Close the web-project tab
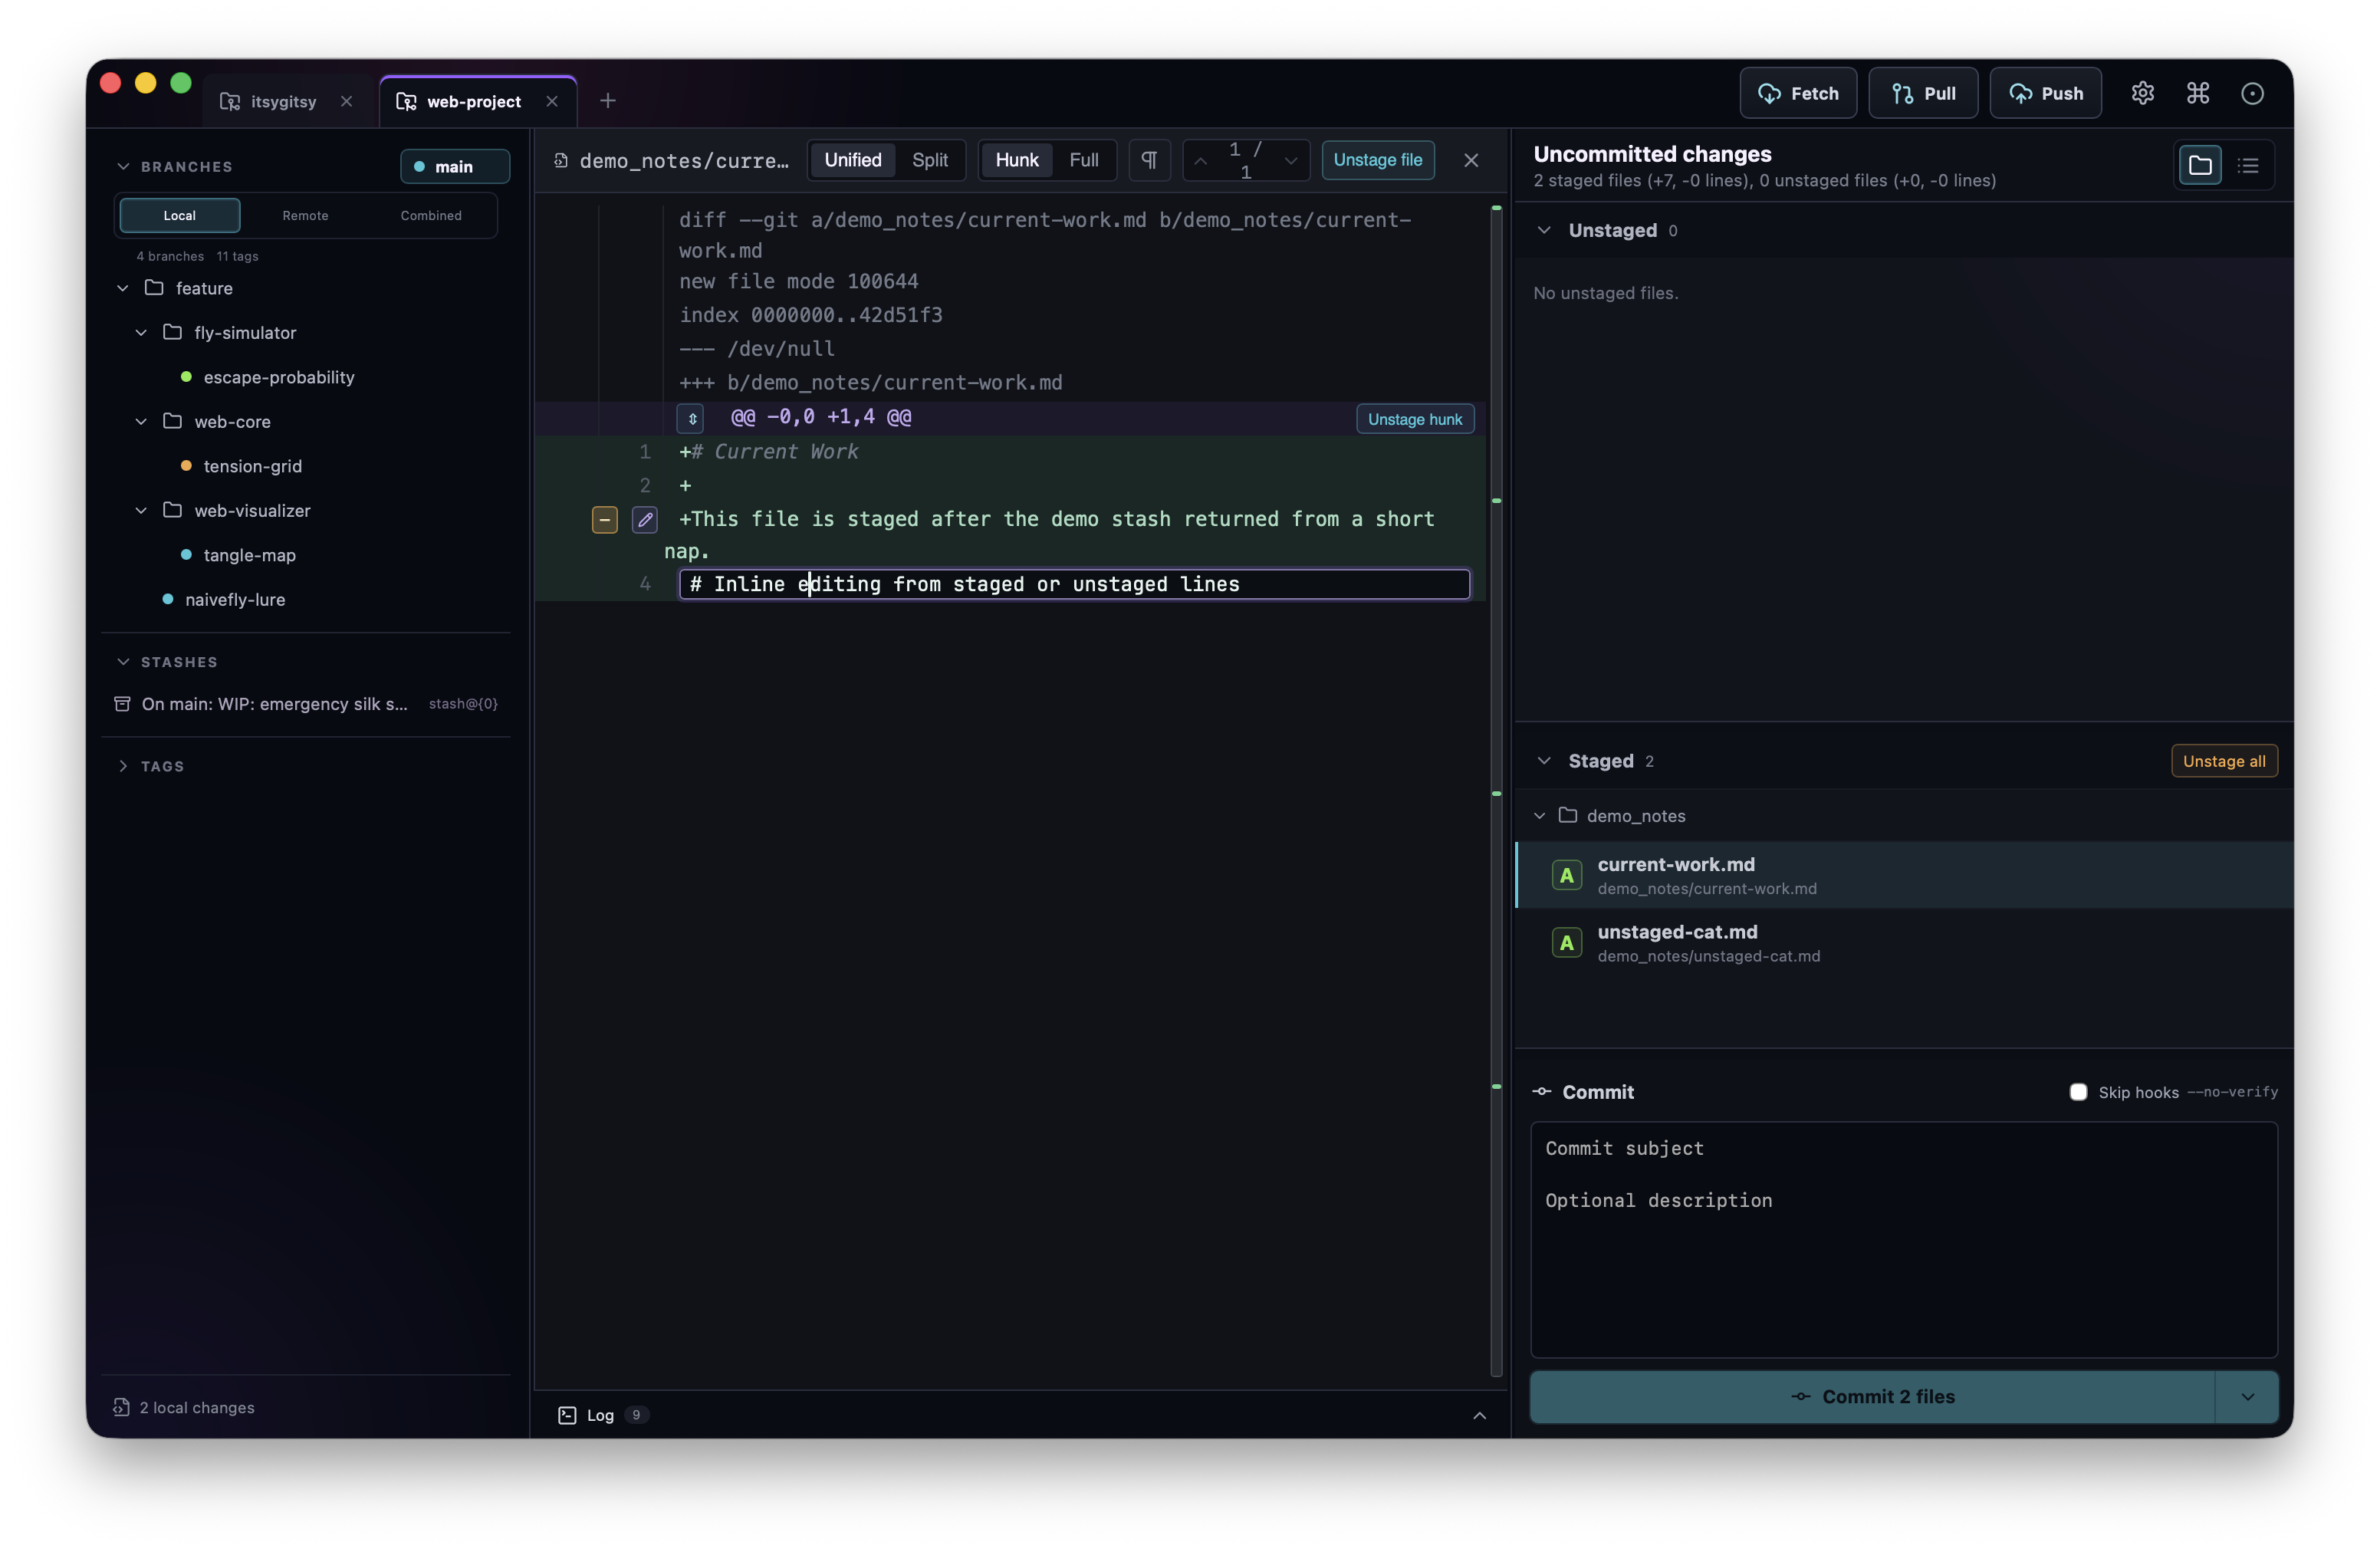The width and height of the screenshot is (2380, 1552). coord(552,101)
